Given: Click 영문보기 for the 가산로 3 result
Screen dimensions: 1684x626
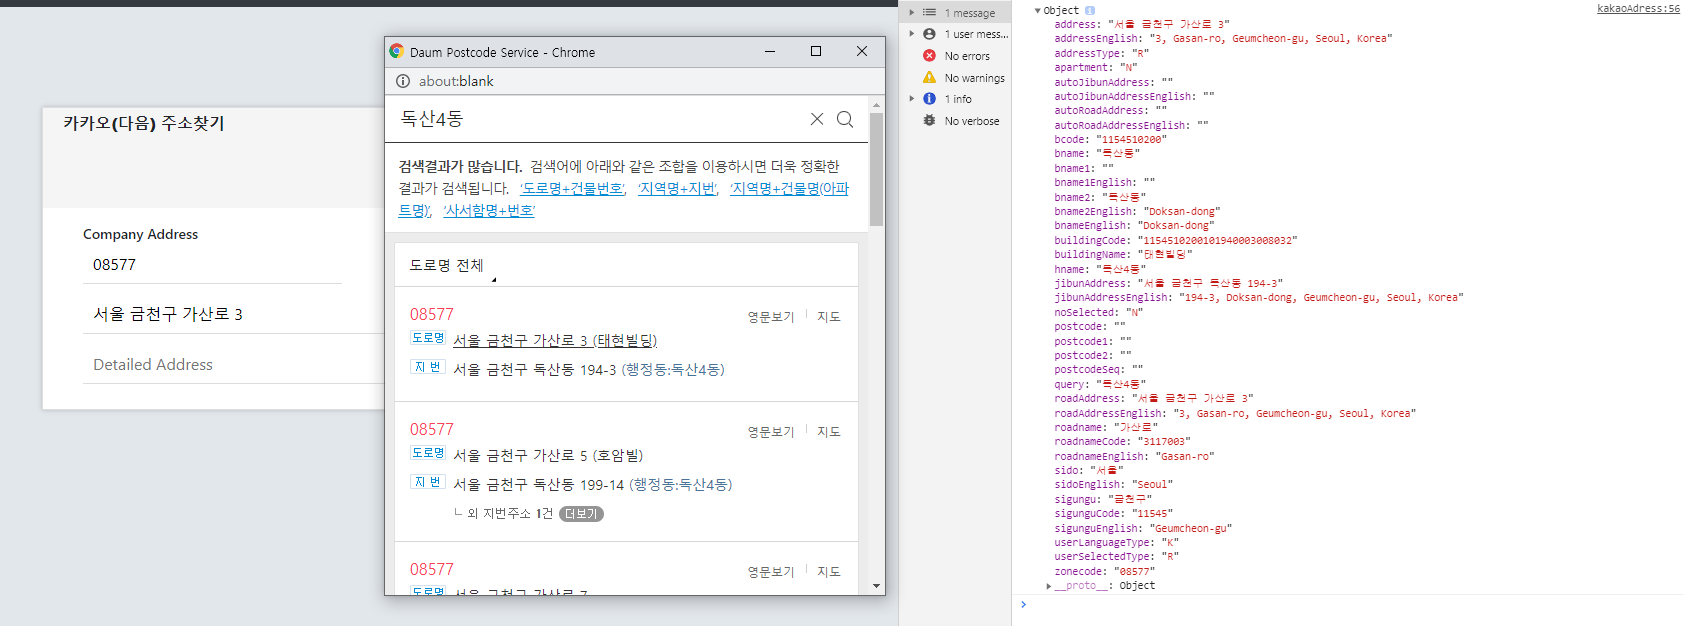Looking at the screenshot, I should point(771,316).
